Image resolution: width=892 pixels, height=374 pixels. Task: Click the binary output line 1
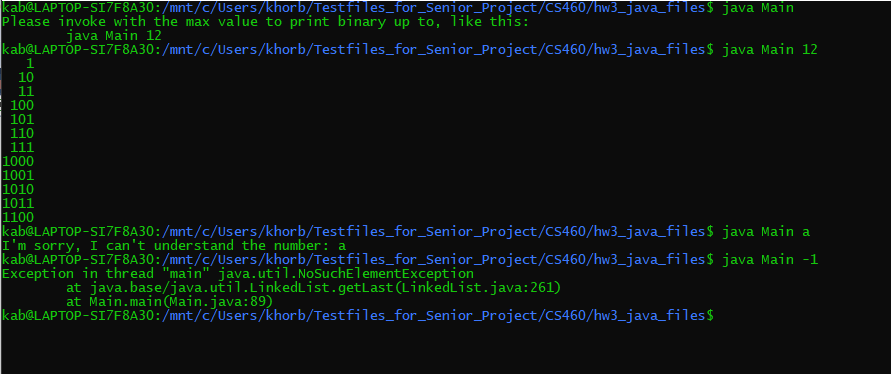[x=30, y=64]
